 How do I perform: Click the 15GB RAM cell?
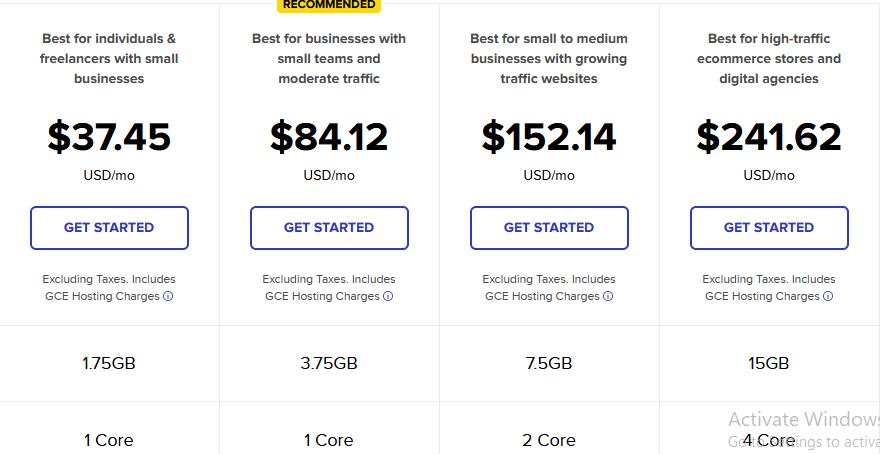[x=769, y=364]
